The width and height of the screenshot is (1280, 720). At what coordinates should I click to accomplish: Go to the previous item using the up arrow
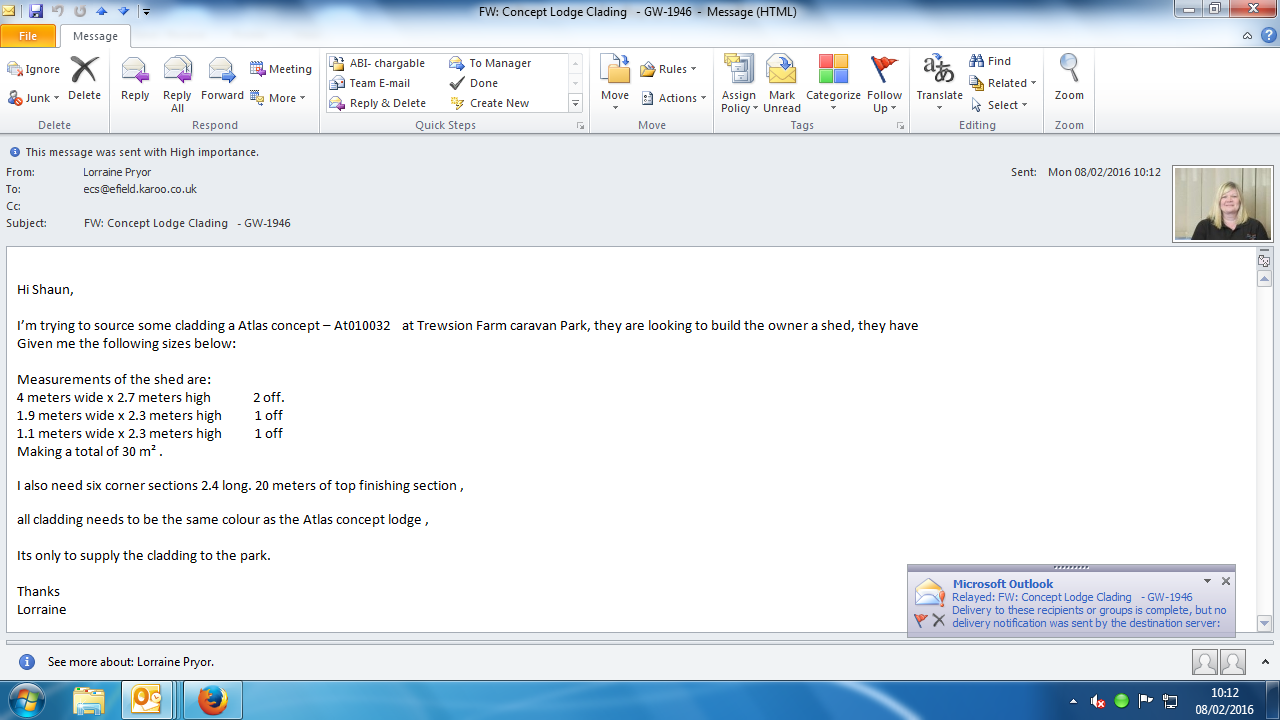[x=102, y=11]
